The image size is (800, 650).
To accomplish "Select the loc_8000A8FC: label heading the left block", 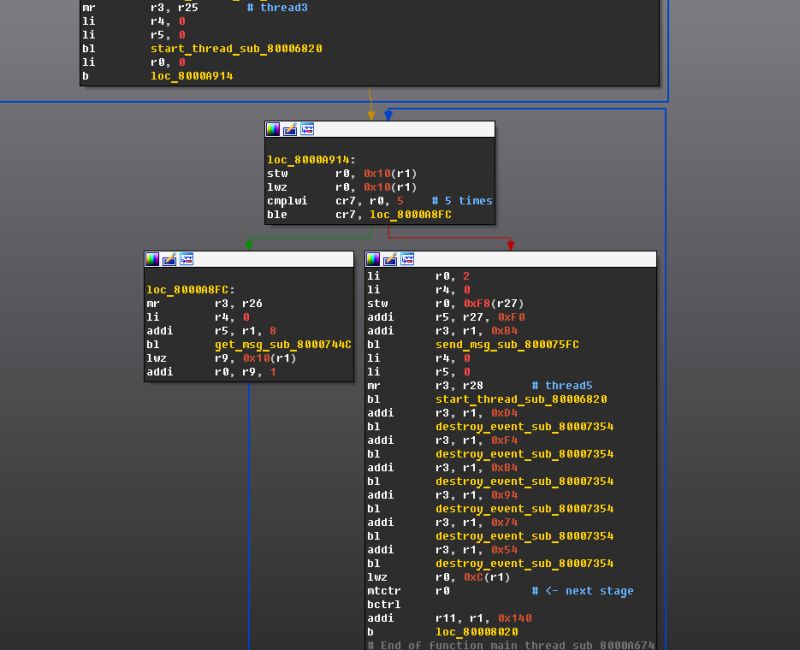I will [190, 290].
